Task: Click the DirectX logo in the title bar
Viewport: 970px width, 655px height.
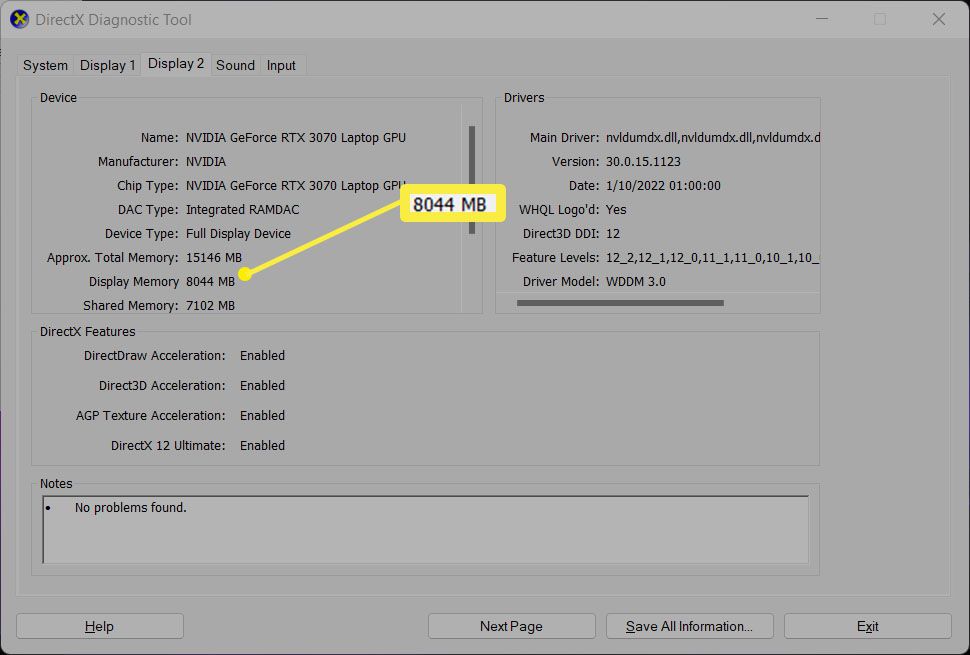Action: [x=19, y=19]
